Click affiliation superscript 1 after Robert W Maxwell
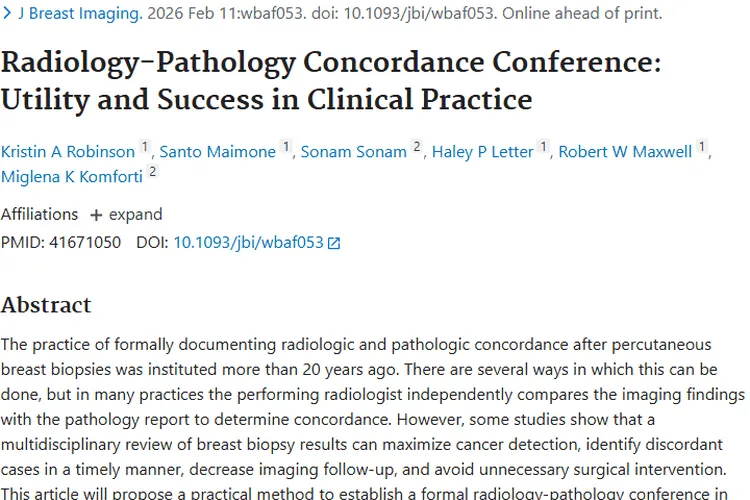This screenshot has width=750, height=500. coord(702,148)
